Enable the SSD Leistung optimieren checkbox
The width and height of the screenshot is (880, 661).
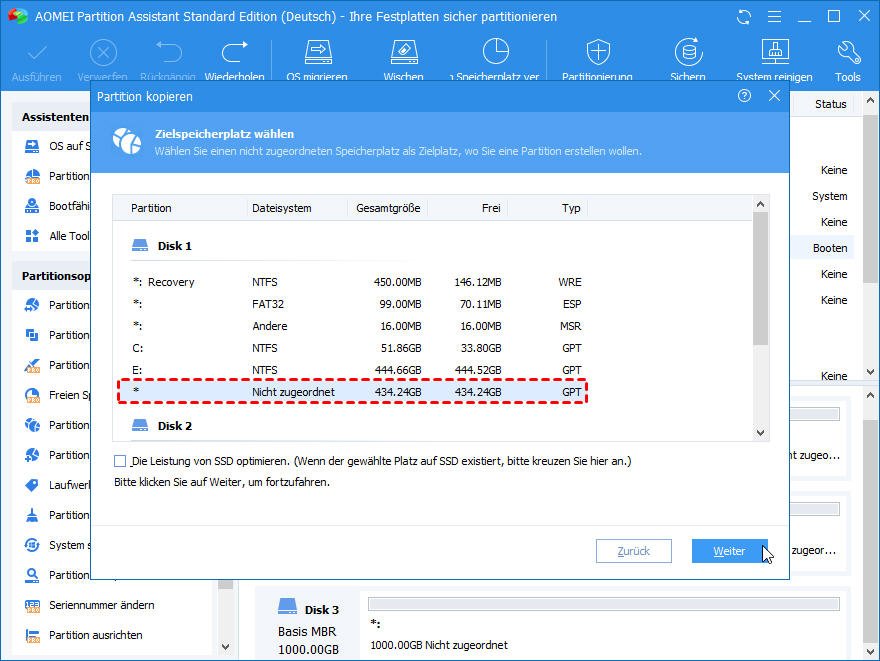[x=120, y=461]
